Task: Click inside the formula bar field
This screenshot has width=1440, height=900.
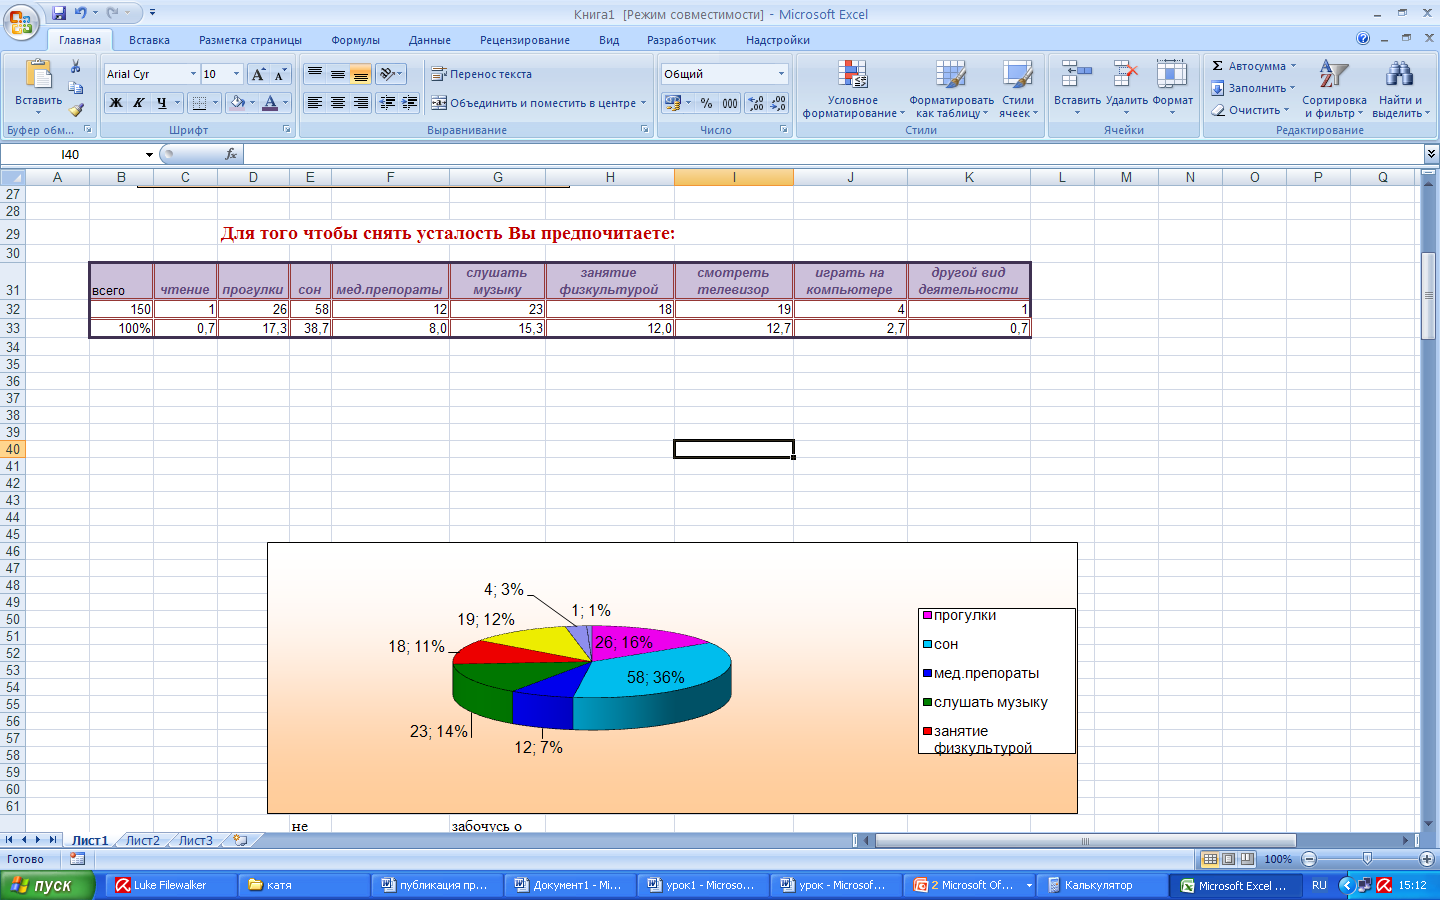Action: coord(833,154)
